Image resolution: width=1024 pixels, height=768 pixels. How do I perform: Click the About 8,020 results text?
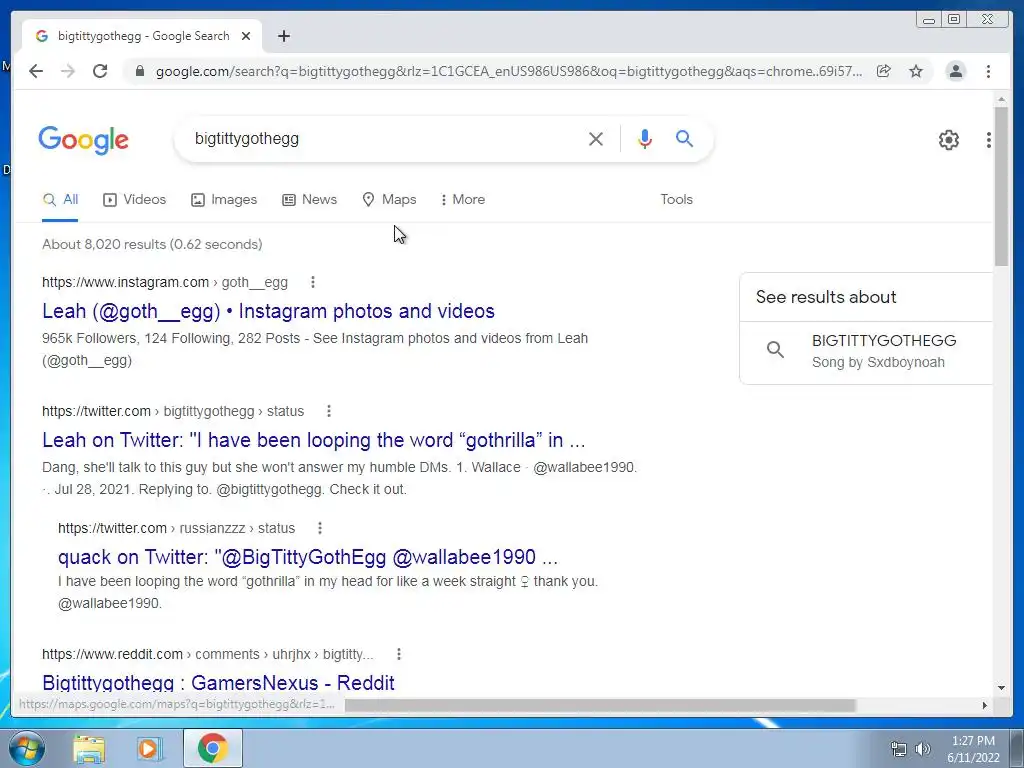152,244
